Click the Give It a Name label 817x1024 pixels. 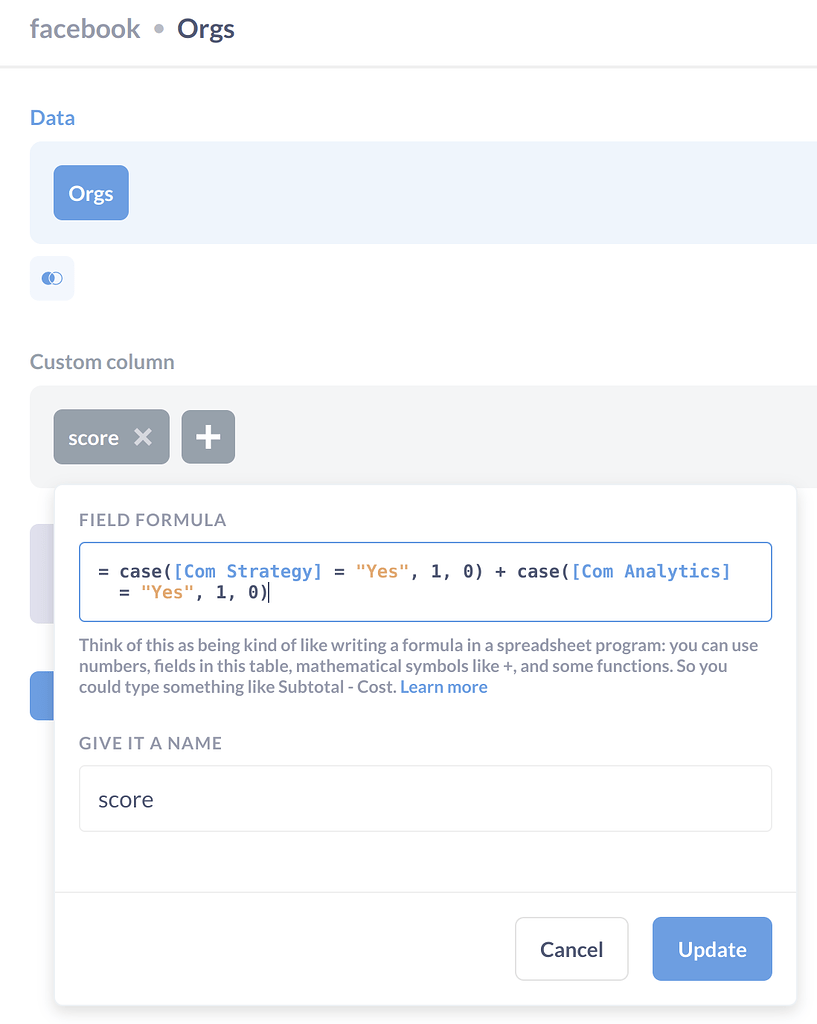coord(150,743)
